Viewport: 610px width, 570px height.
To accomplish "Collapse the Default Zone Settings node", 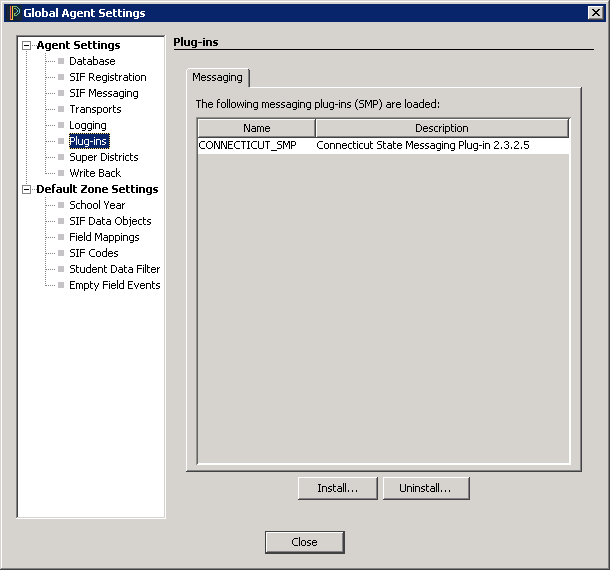I will tap(27, 189).
